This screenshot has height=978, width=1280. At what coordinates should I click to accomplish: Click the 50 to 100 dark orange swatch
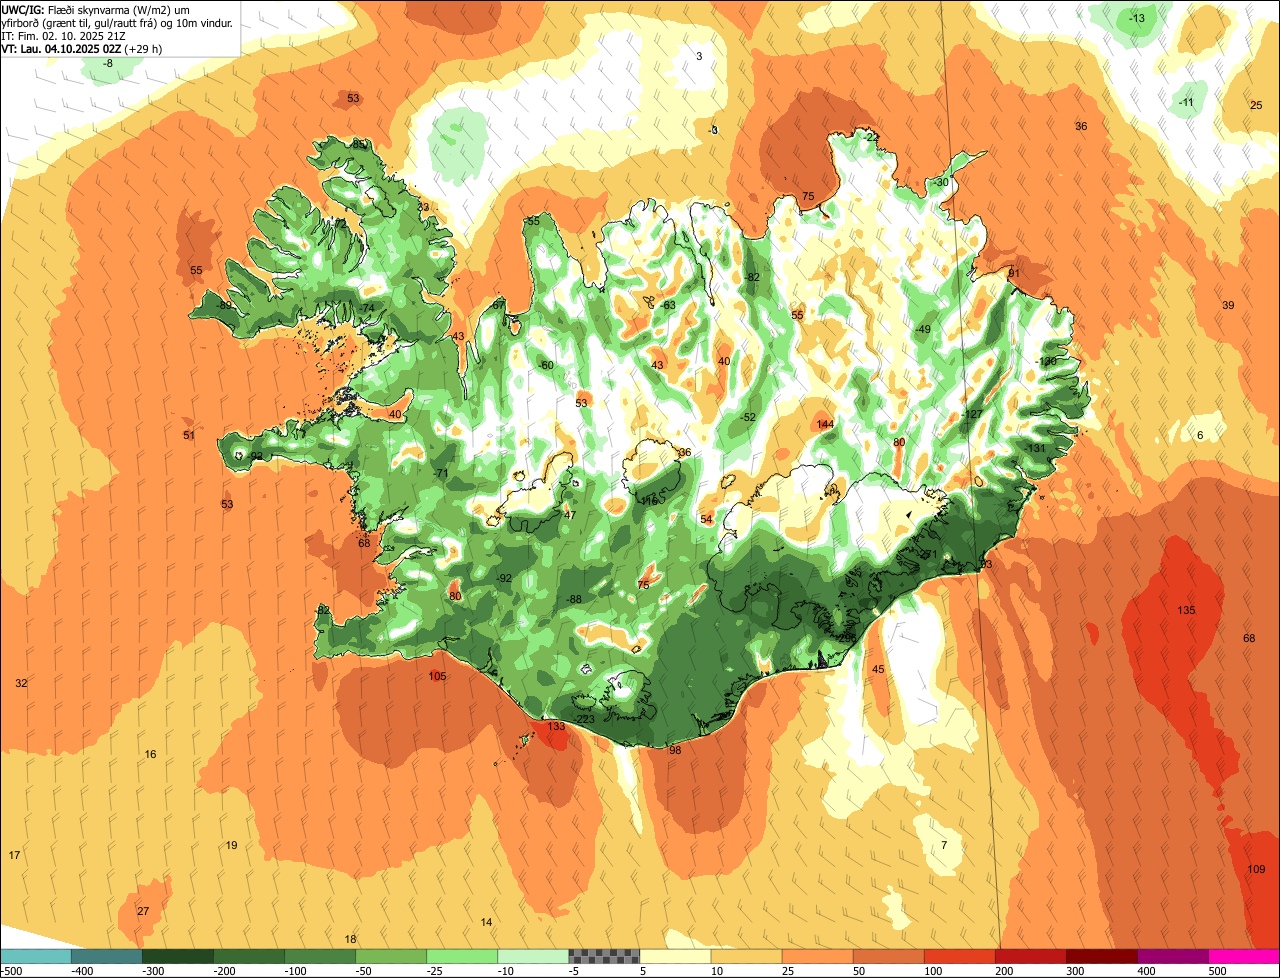(888, 955)
